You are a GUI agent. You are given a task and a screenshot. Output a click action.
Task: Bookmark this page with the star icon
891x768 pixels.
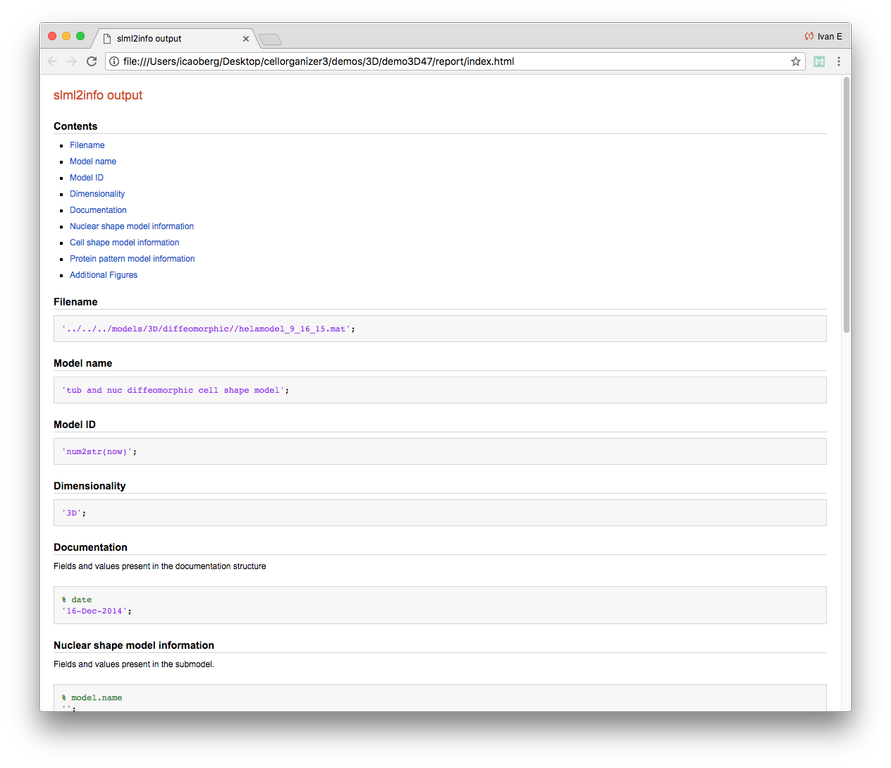tap(796, 61)
